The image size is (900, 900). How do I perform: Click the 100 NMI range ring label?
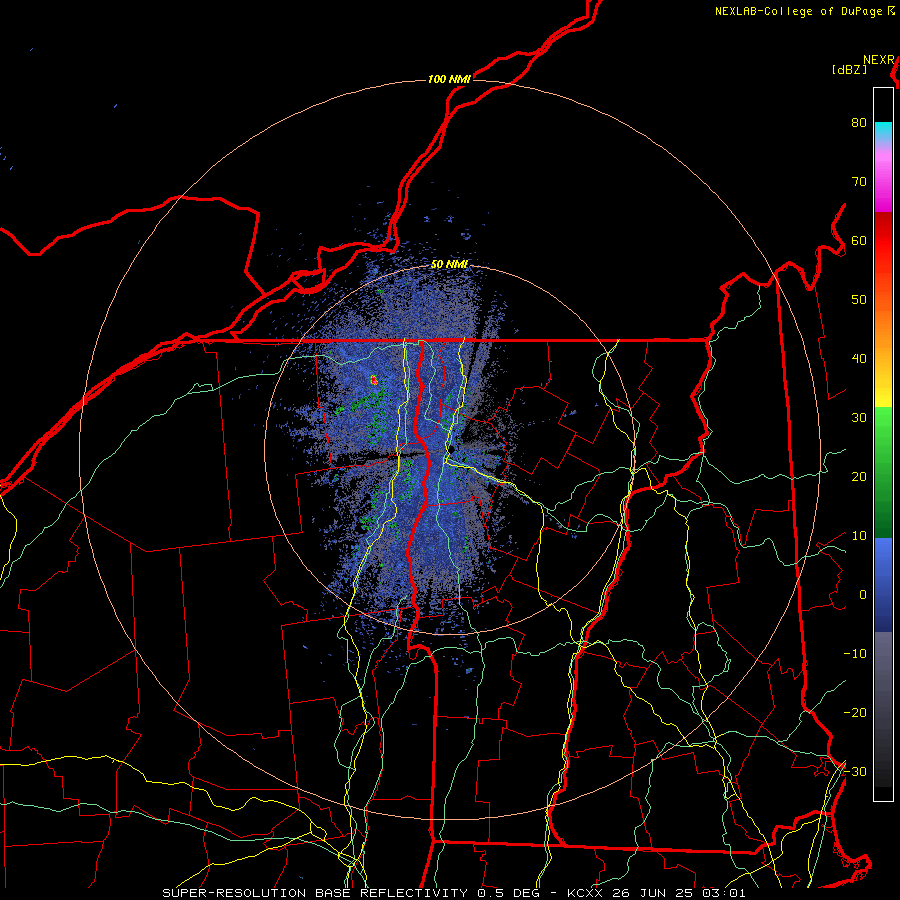[449, 79]
